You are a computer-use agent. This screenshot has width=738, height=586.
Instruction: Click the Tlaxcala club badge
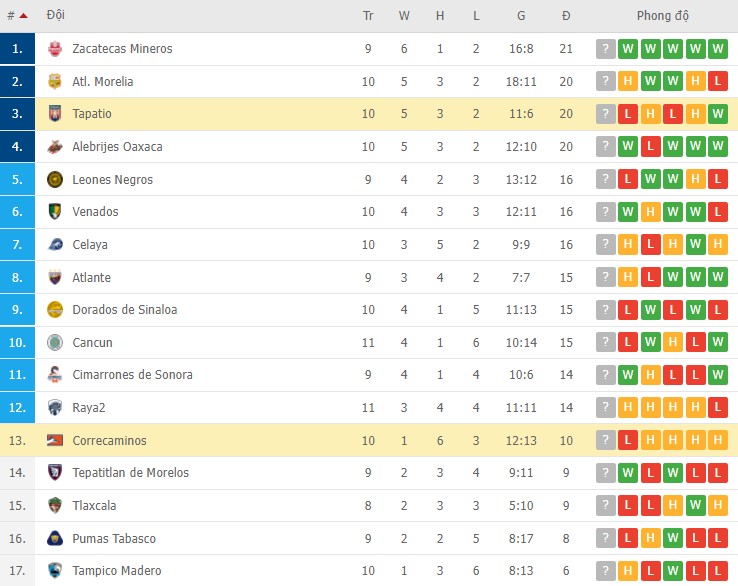(55, 506)
